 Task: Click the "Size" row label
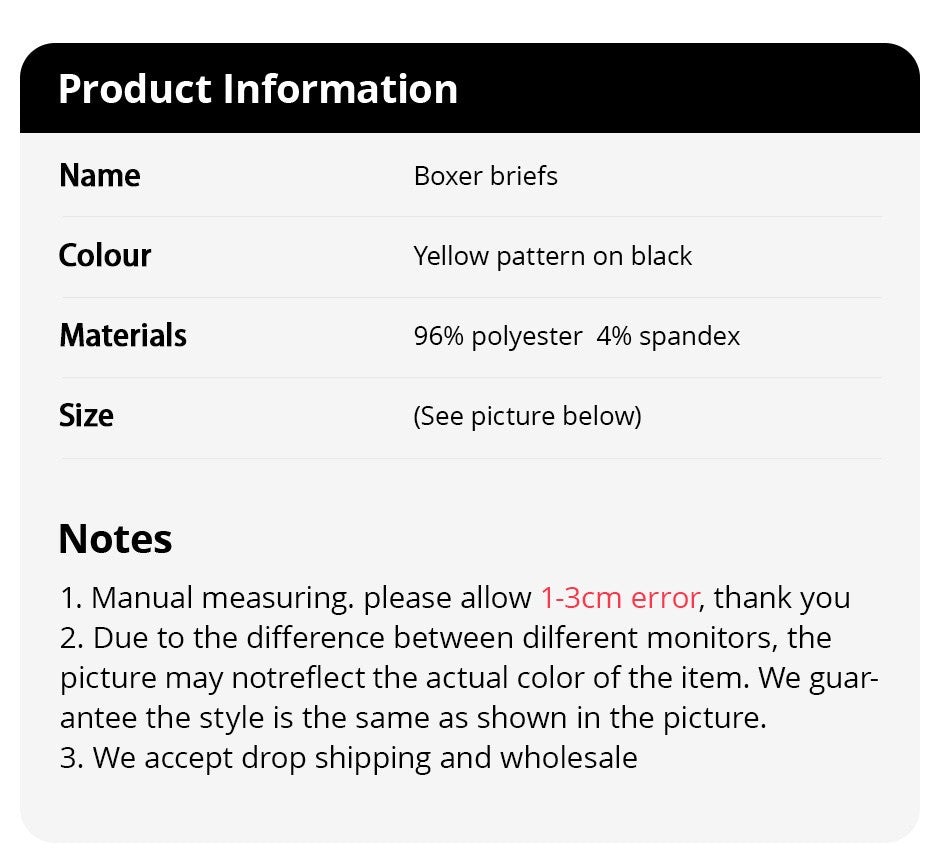coord(86,416)
